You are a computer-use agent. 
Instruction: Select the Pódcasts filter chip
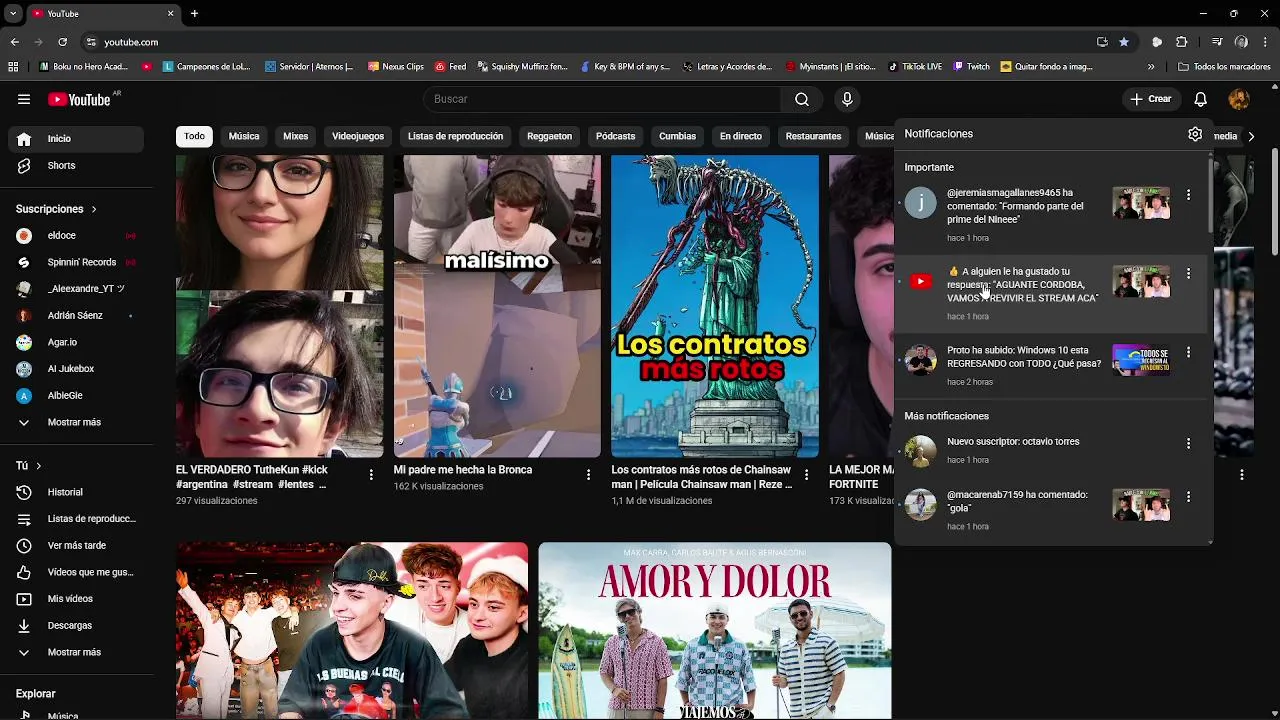615,136
